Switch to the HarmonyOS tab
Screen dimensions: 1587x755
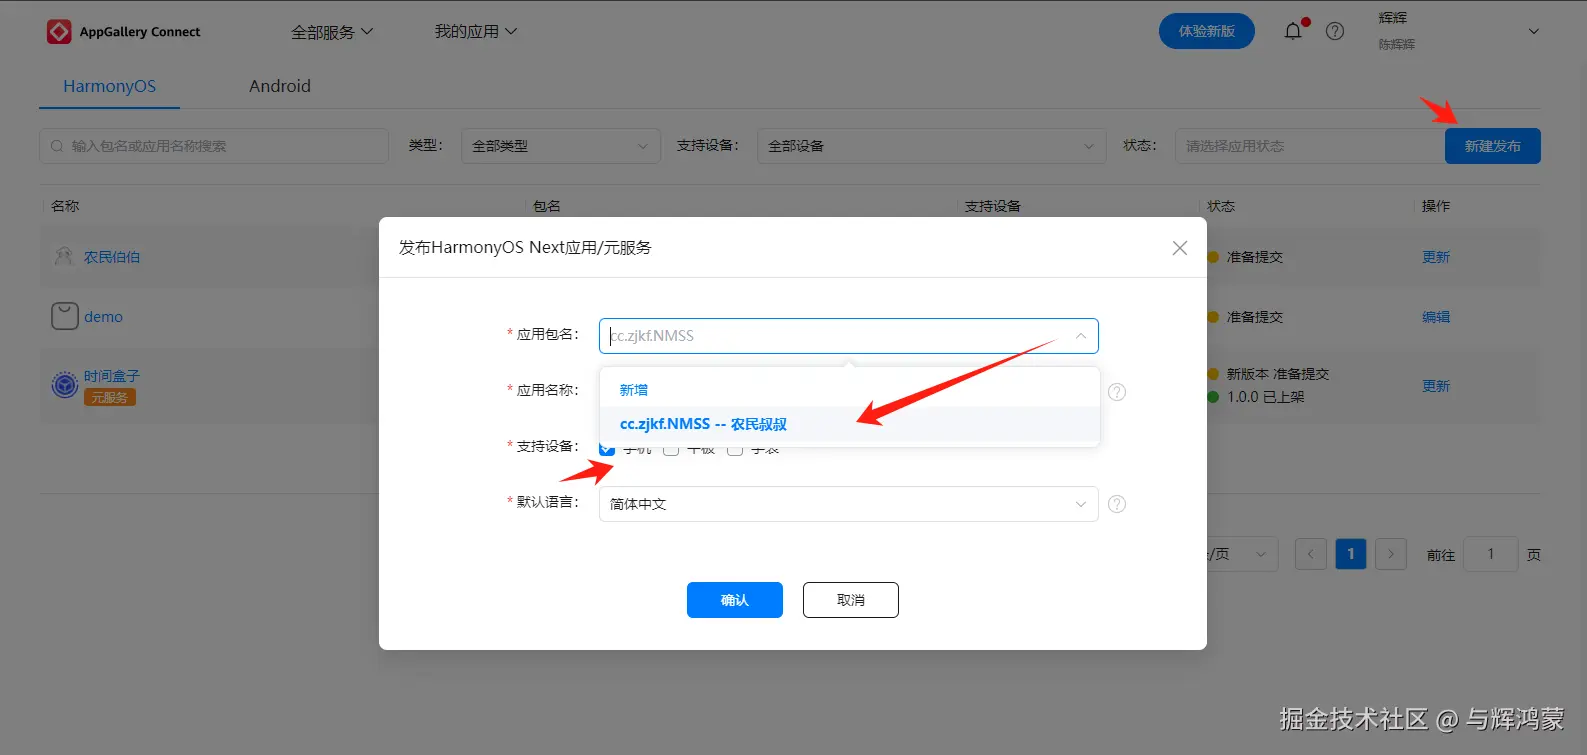[x=110, y=86]
